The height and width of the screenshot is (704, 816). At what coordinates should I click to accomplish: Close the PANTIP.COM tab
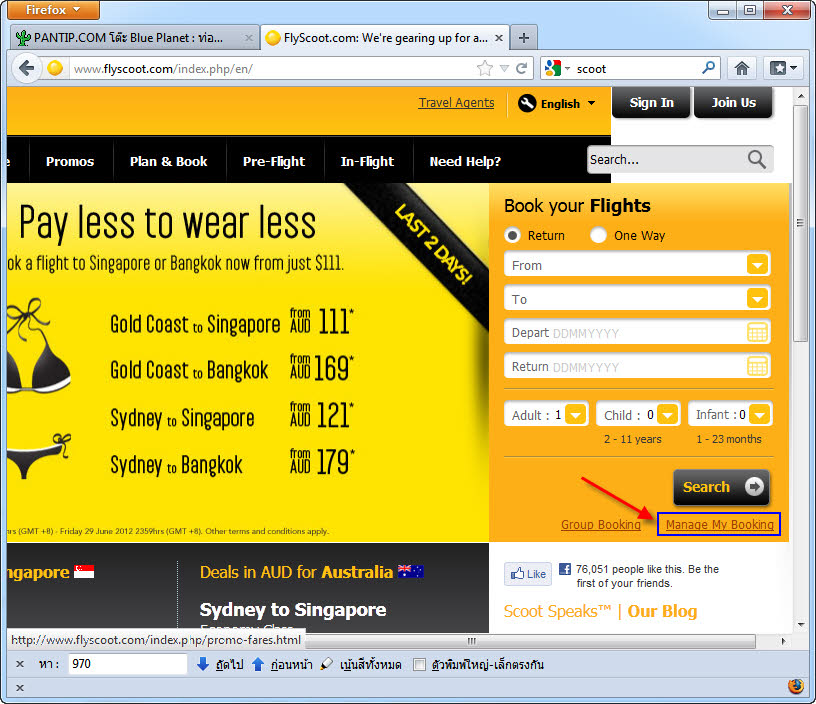pos(249,38)
